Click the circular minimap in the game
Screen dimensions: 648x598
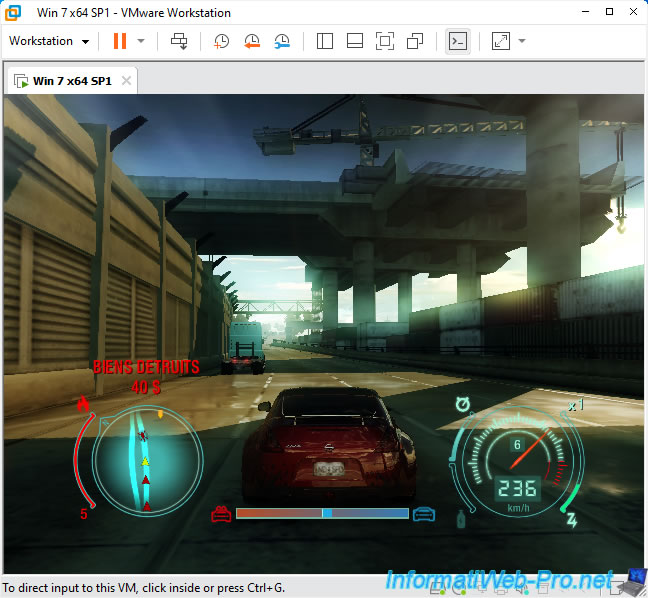click(x=148, y=460)
